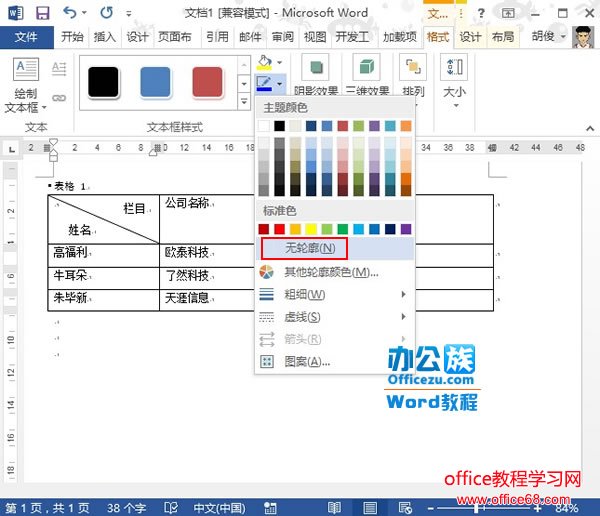Viewport: 600px width, 516px height.
Task: Open the 文件 File tab
Action: coord(27,37)
